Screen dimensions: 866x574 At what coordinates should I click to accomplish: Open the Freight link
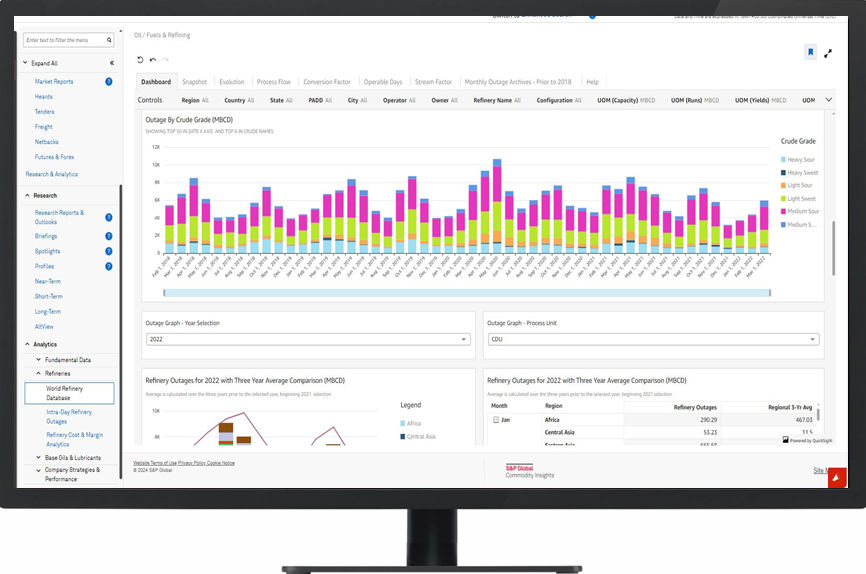pos(44,127)
